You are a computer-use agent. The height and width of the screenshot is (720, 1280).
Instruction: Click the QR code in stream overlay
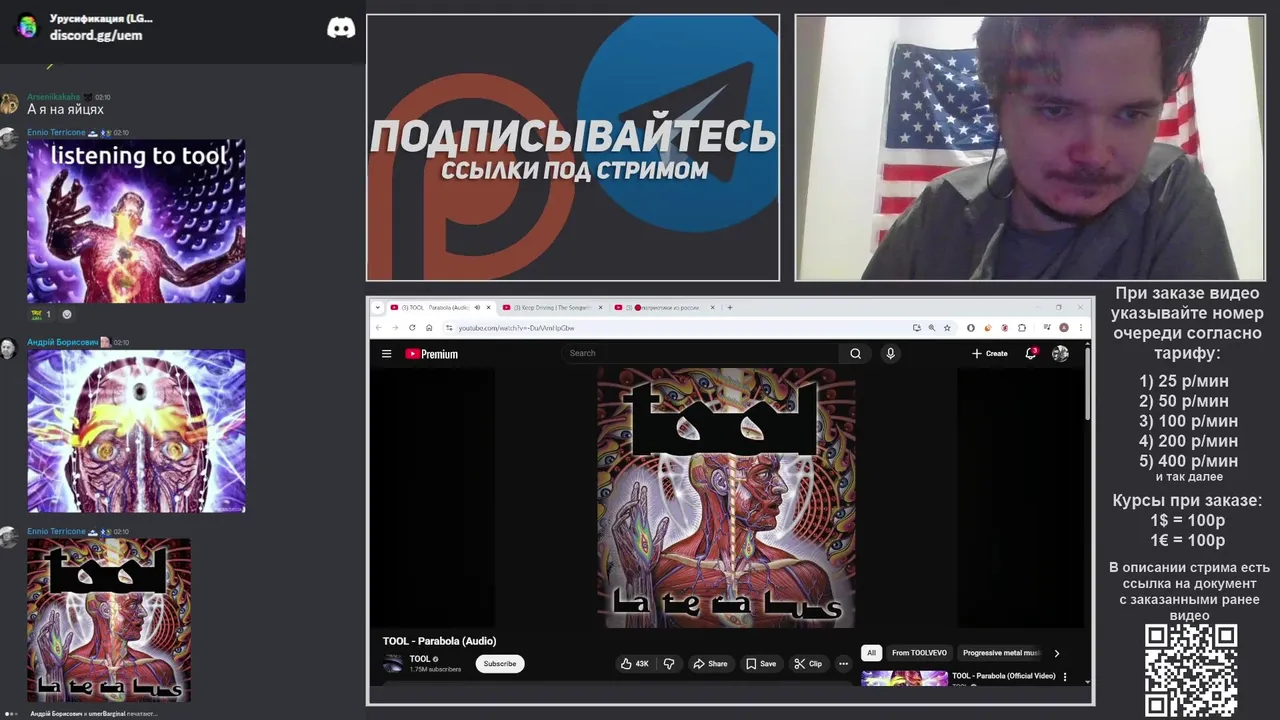pyautogui.click(x=1191, y=670)
